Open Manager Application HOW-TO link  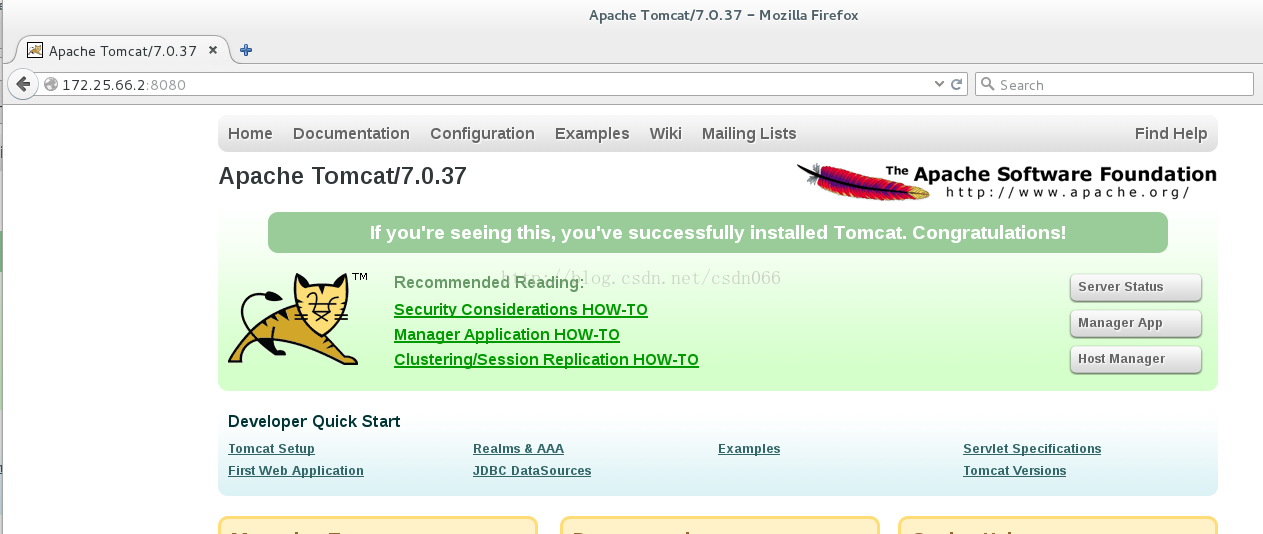tap(507, 335)
